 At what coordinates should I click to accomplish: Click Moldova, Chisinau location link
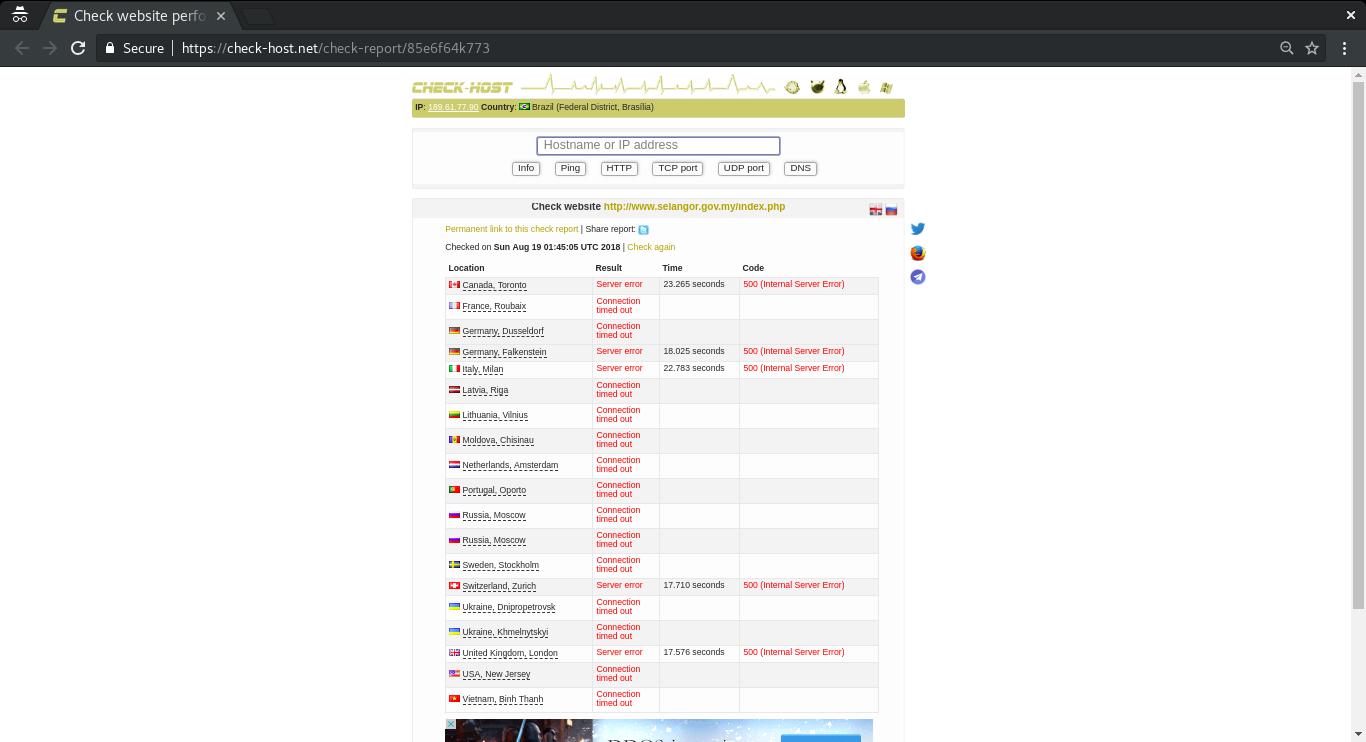tap(498, 441)
